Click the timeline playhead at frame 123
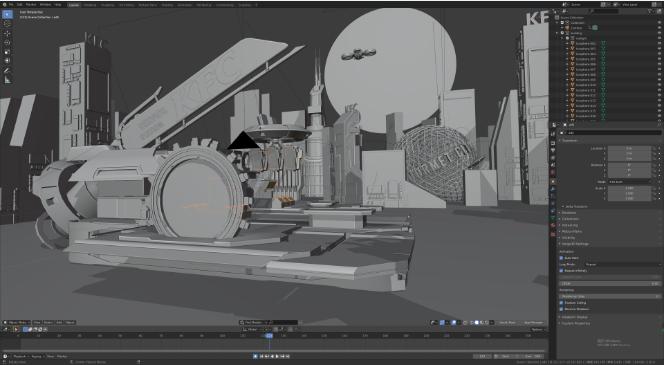 [269, 335]
